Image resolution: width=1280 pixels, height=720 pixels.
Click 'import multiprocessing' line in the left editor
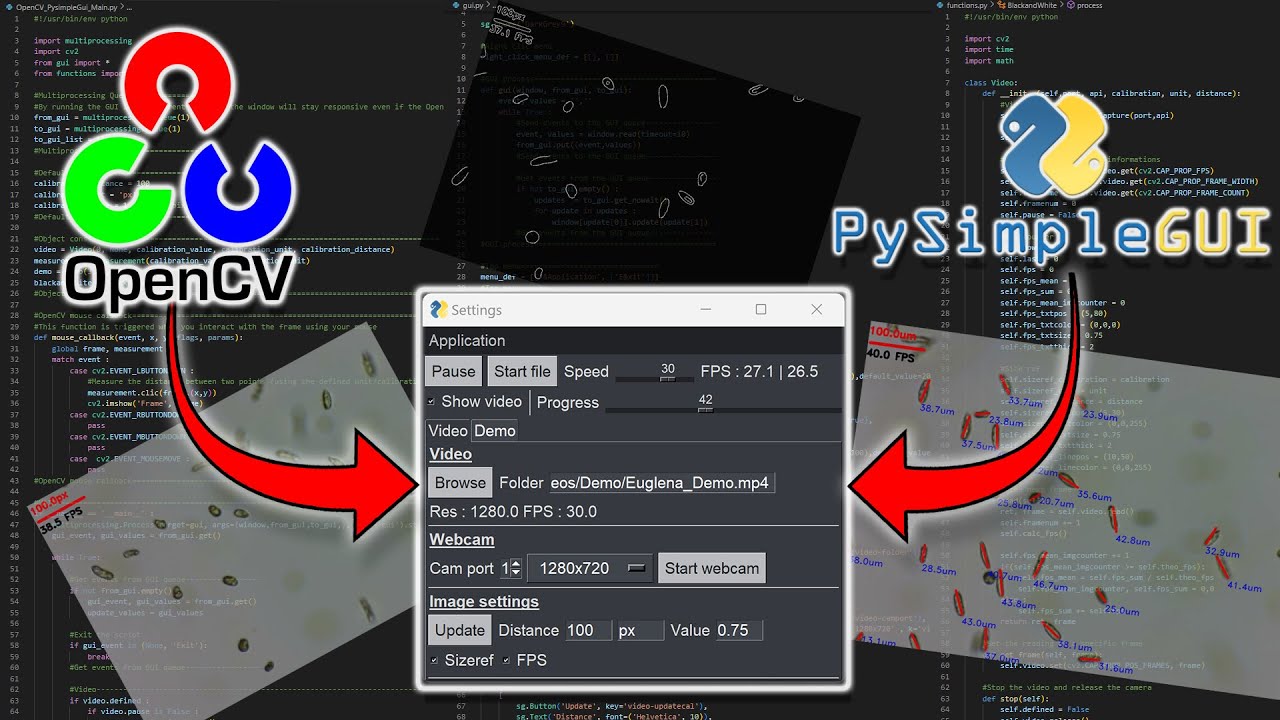(x=83, y=41)
